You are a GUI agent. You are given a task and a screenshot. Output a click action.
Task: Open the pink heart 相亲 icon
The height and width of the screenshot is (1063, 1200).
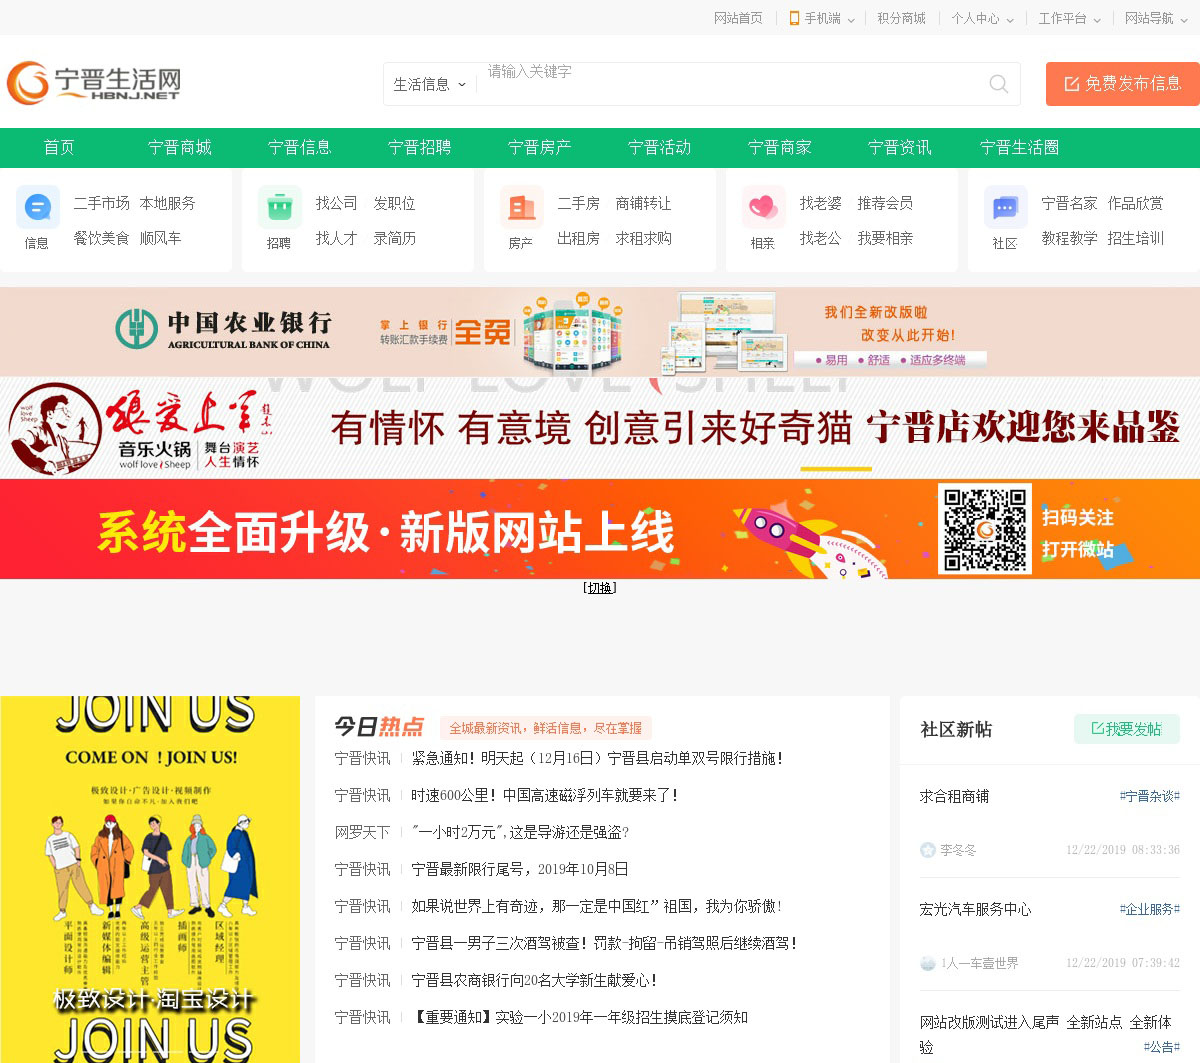point(763,207)
